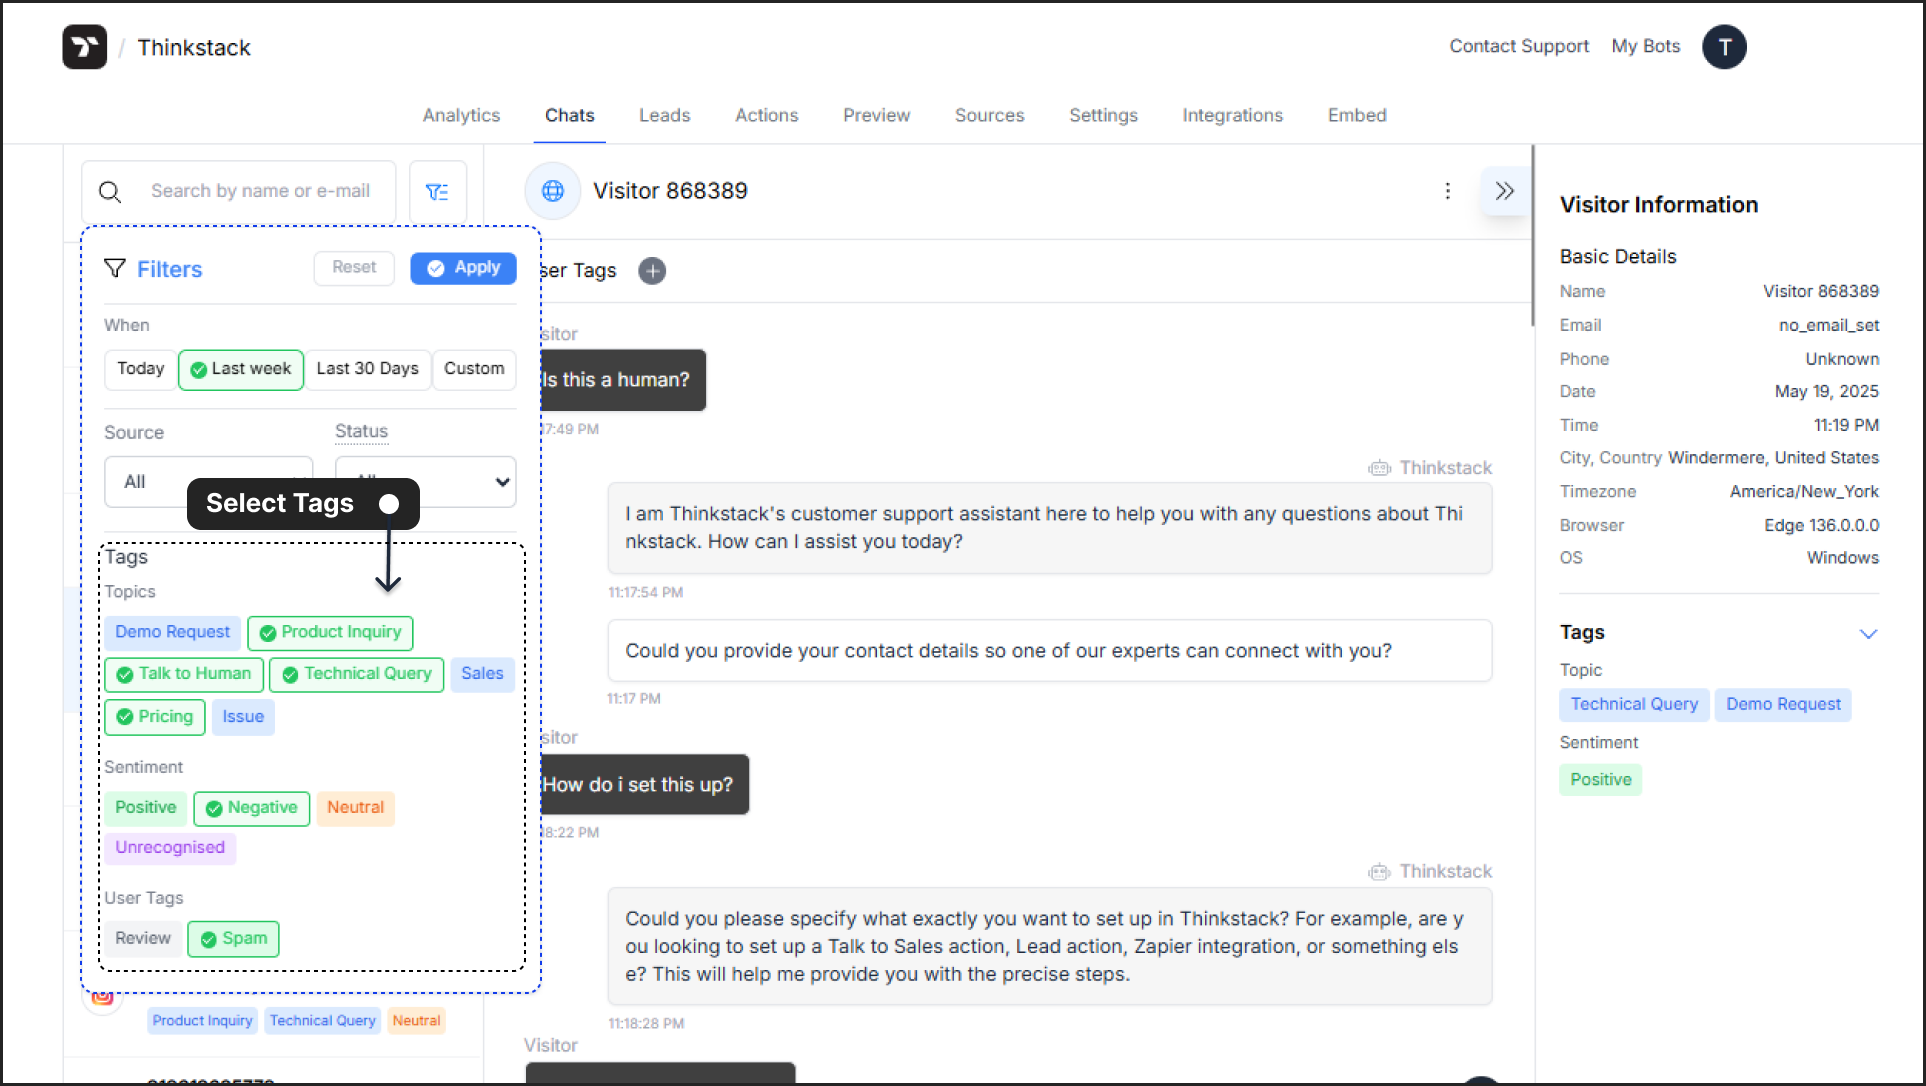Click Demo Request tag in Visitor Information
1926x1086 pixels.
(x=1783, y=705)
